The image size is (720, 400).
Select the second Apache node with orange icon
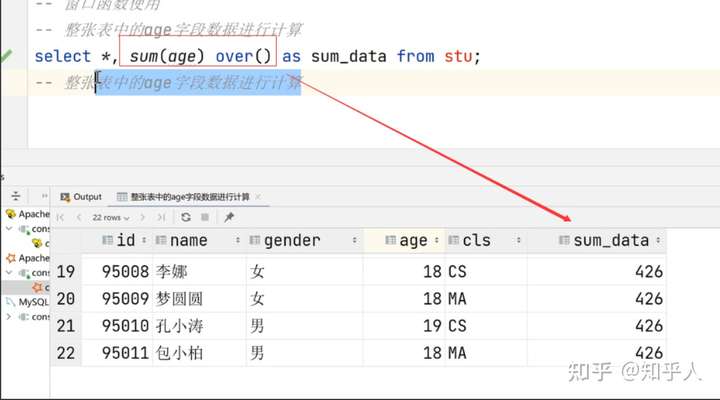28,258
